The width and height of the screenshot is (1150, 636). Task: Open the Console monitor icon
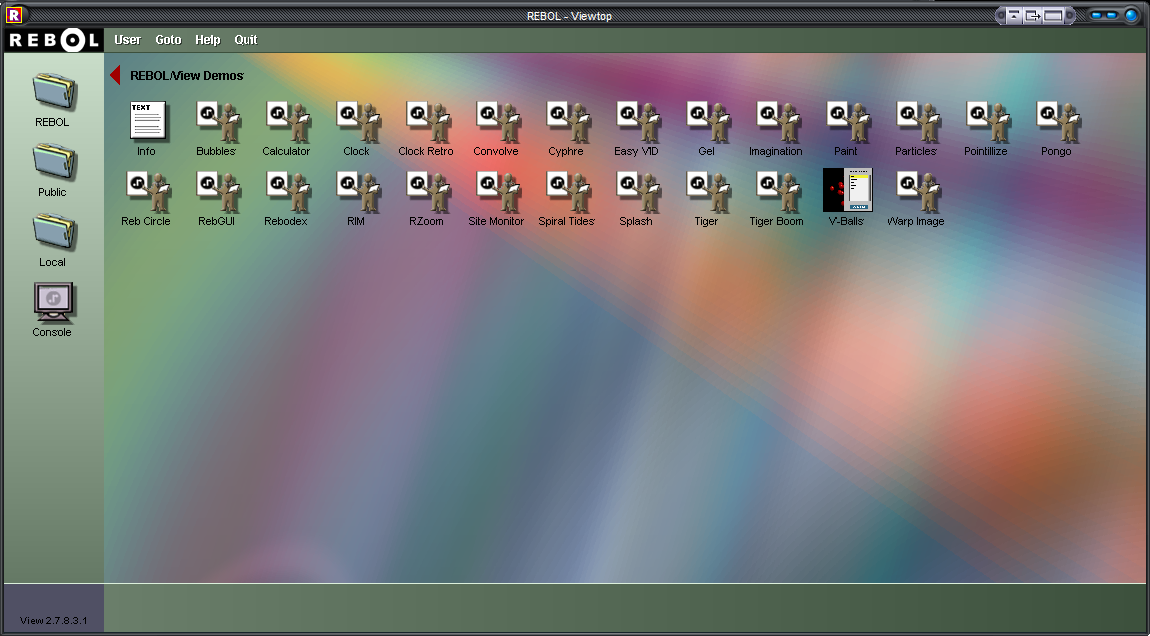point(54,302)
